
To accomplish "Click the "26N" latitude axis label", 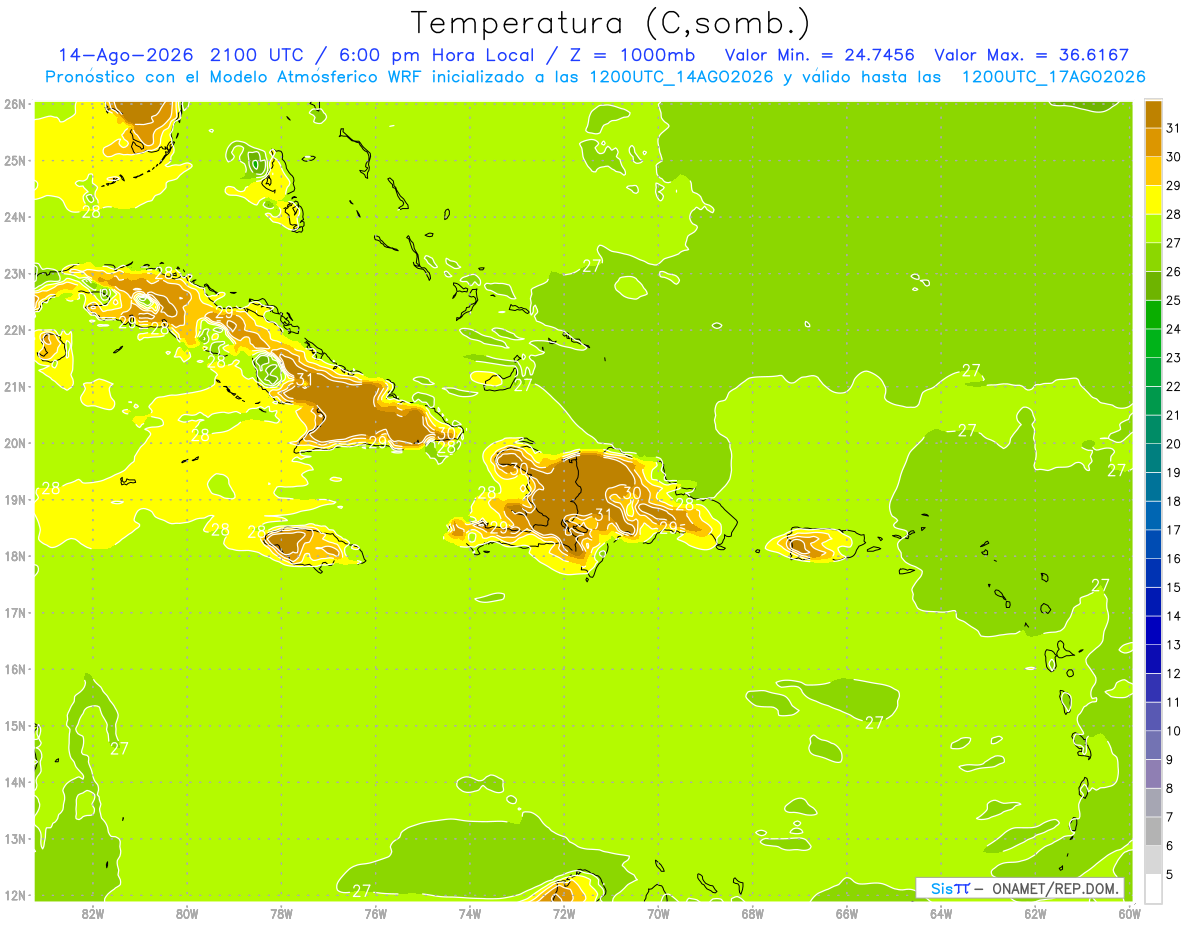I will click(x=16, y=104).
